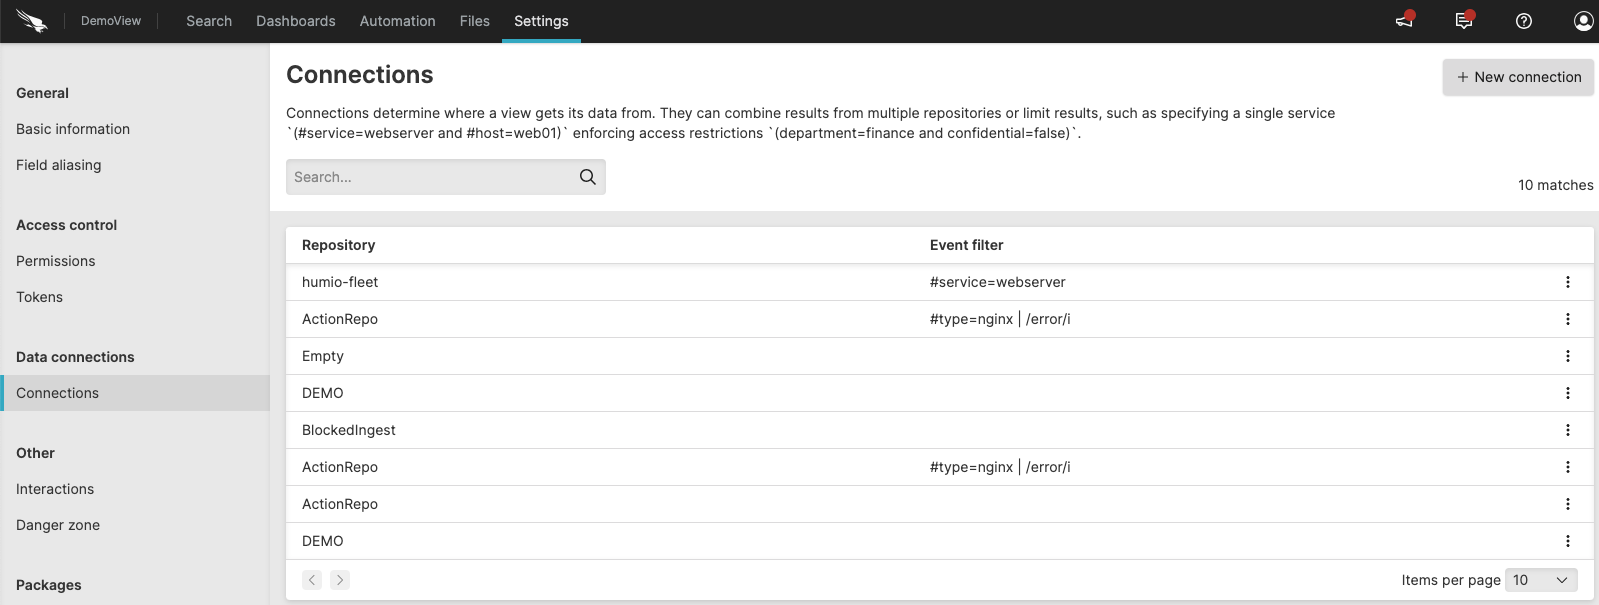Switch to the Automation tab

(398, 21)
